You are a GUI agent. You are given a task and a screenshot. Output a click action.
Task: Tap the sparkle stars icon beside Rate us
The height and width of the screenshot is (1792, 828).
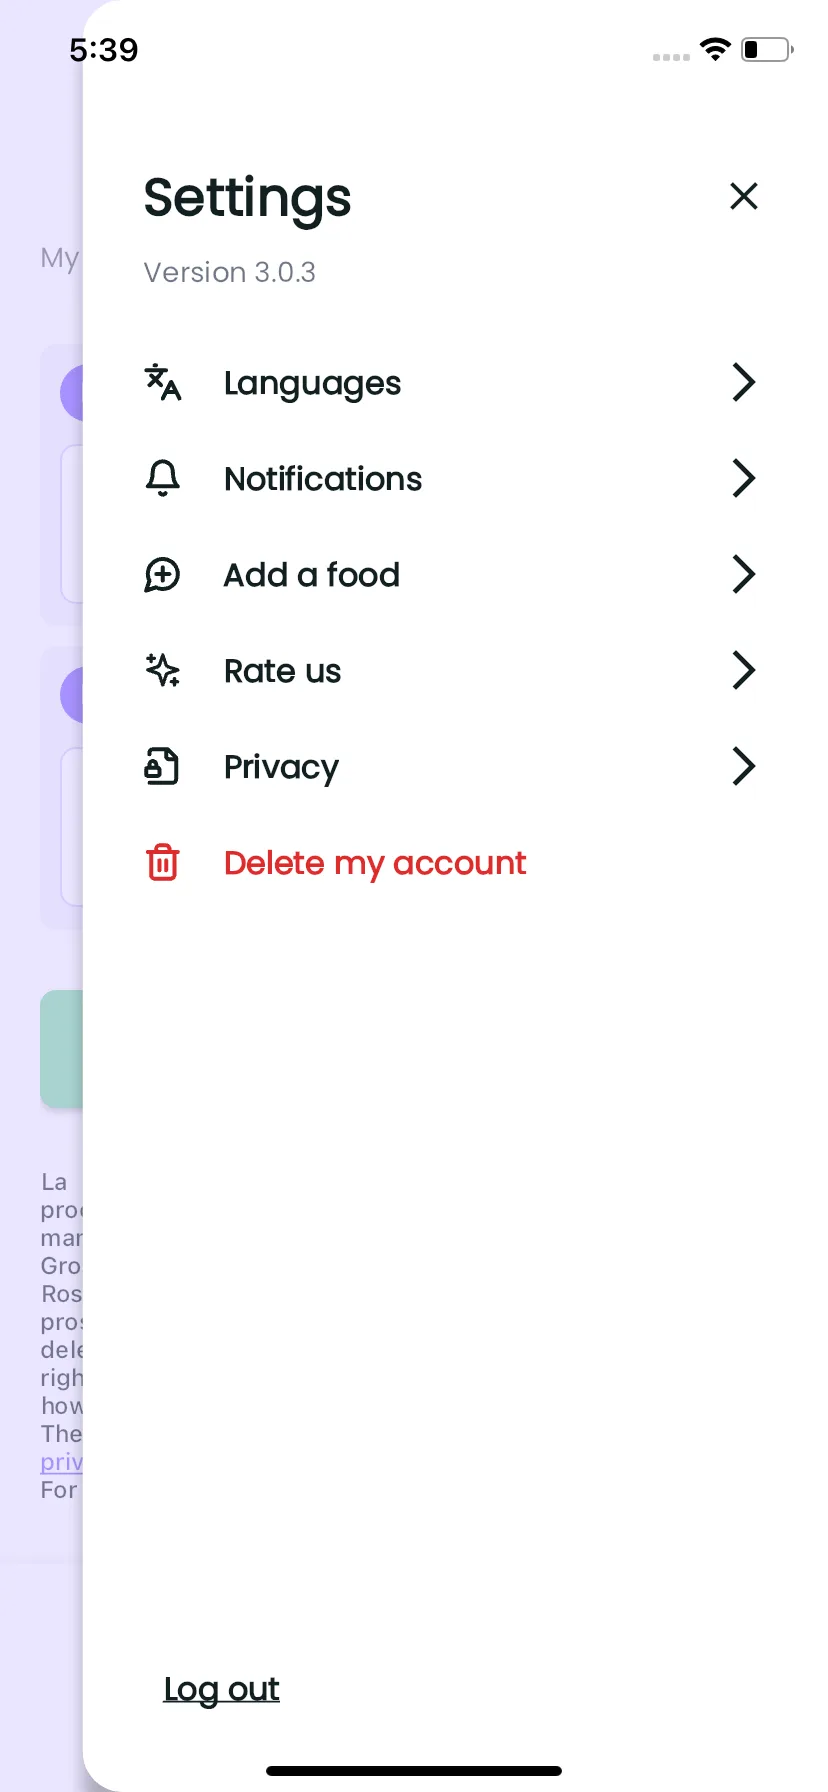163,670
